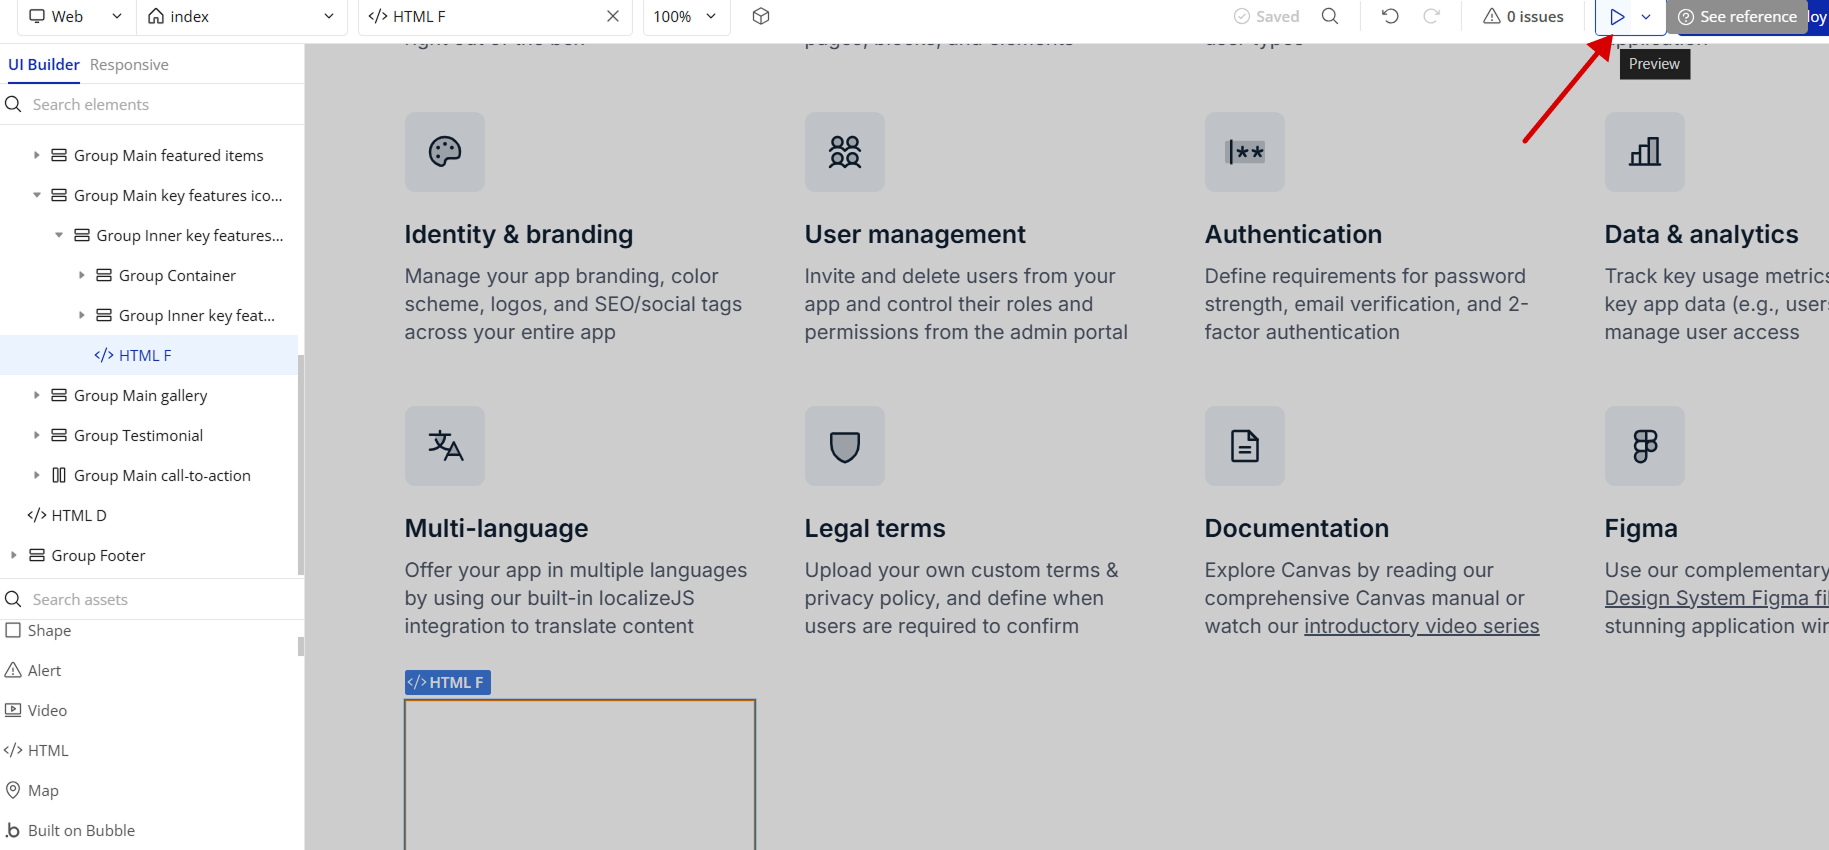The width and height of the screenshot is (1829, 850).
Task: Clear the HTML F element selection X
Action: tap(613, 16)
